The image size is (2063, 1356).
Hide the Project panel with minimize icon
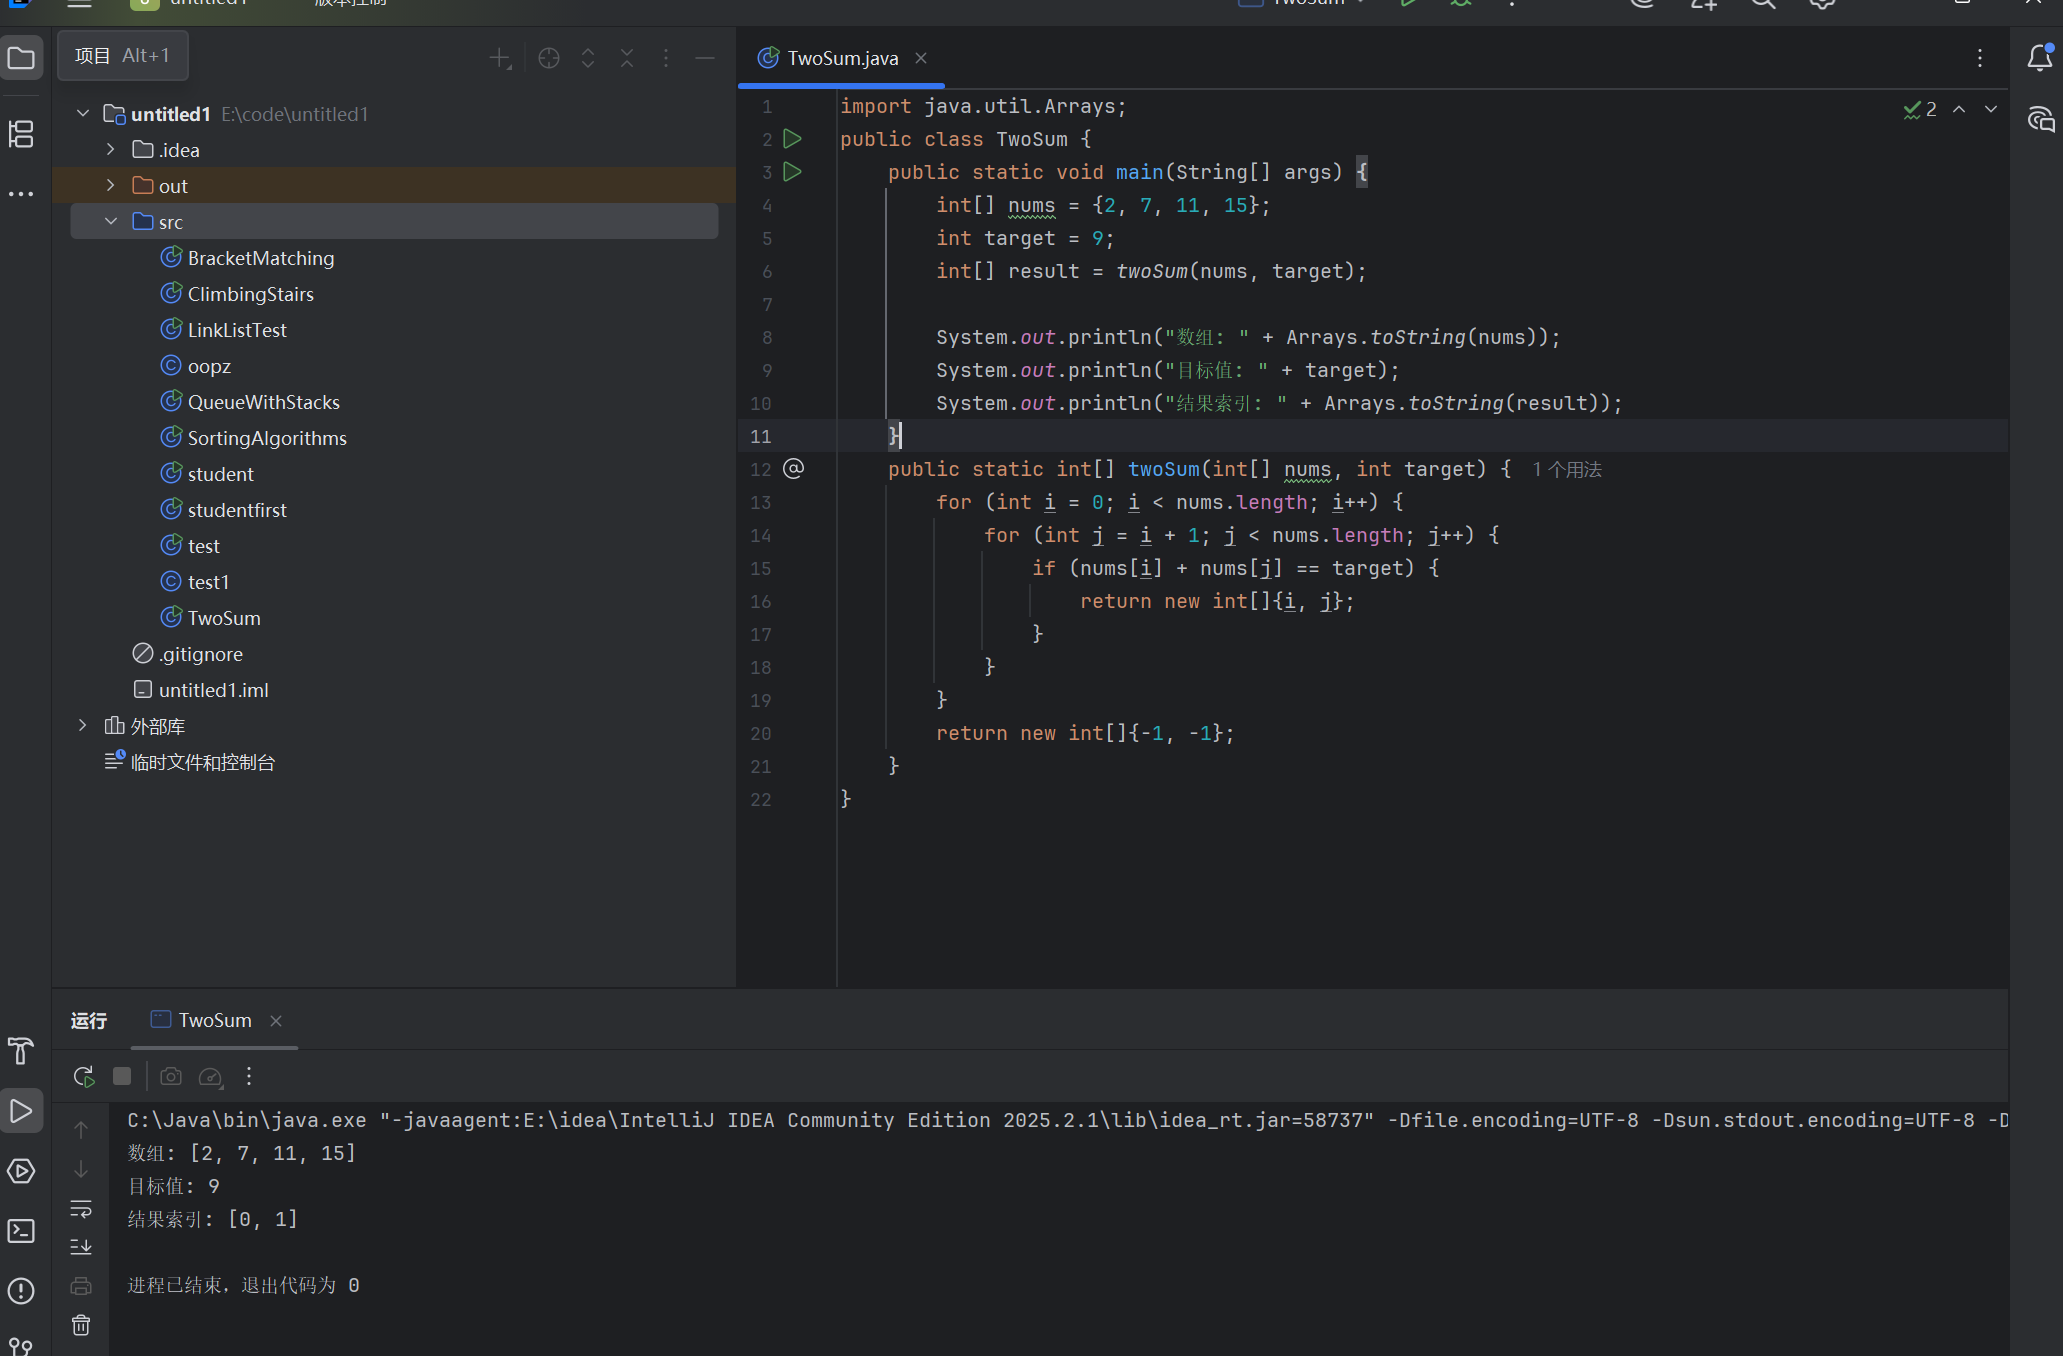[705, 58]
